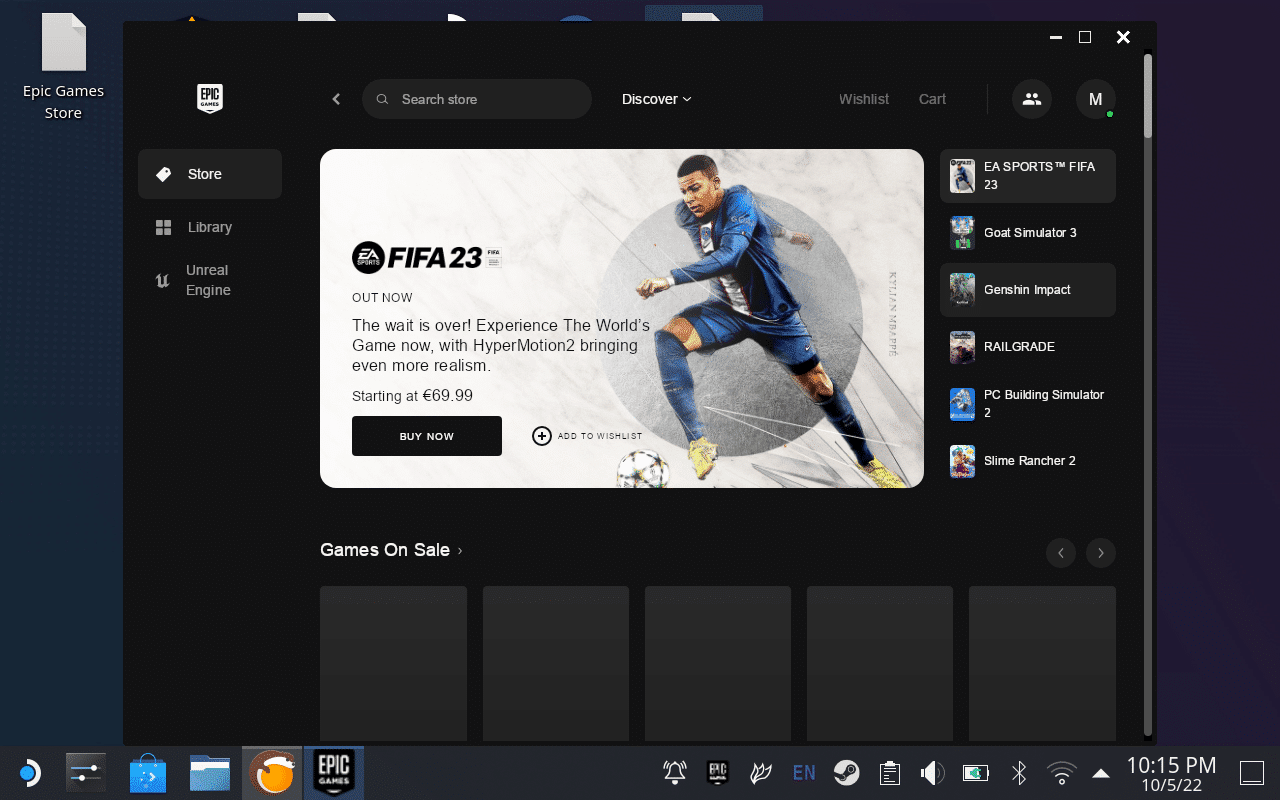This screenshot has height=800, width=1280.
Task: Open the M profile avatar
Action: tap(1095, 99)
